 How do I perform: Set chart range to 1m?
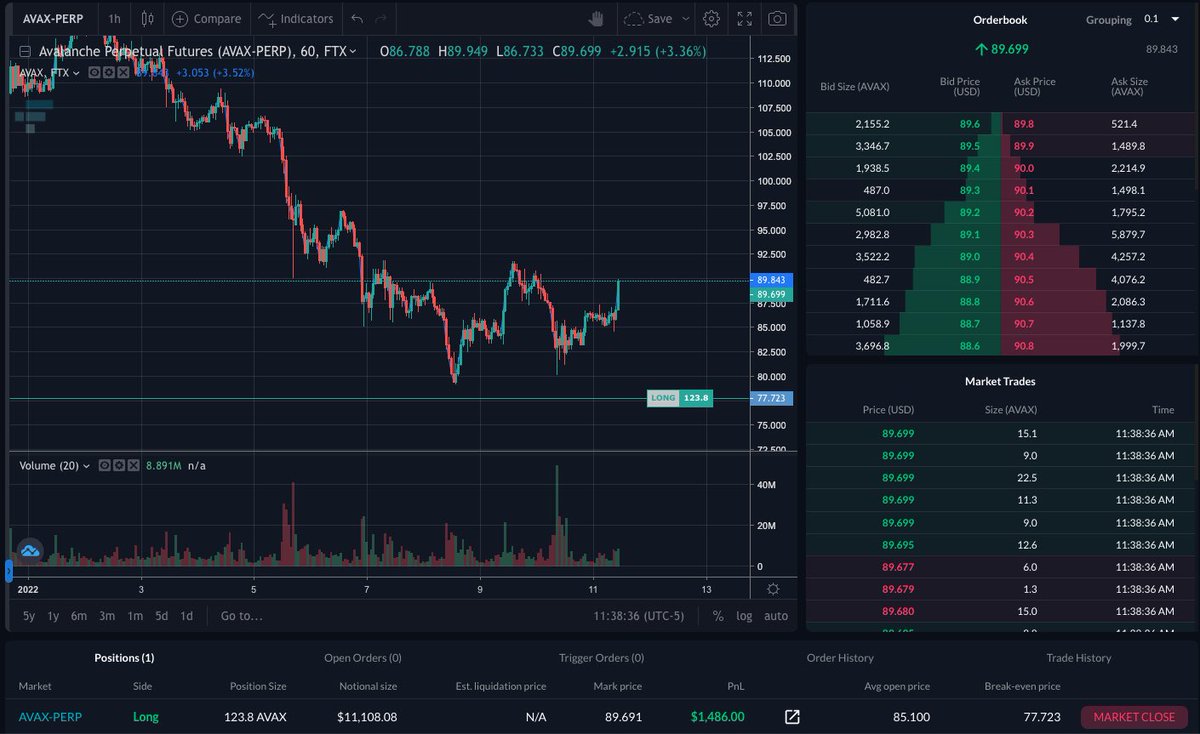135,616
